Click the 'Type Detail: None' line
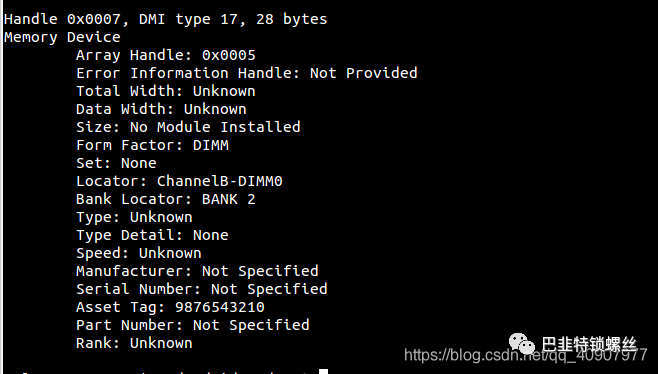Screen dimensions: 658x374 (x=152, y=235)
